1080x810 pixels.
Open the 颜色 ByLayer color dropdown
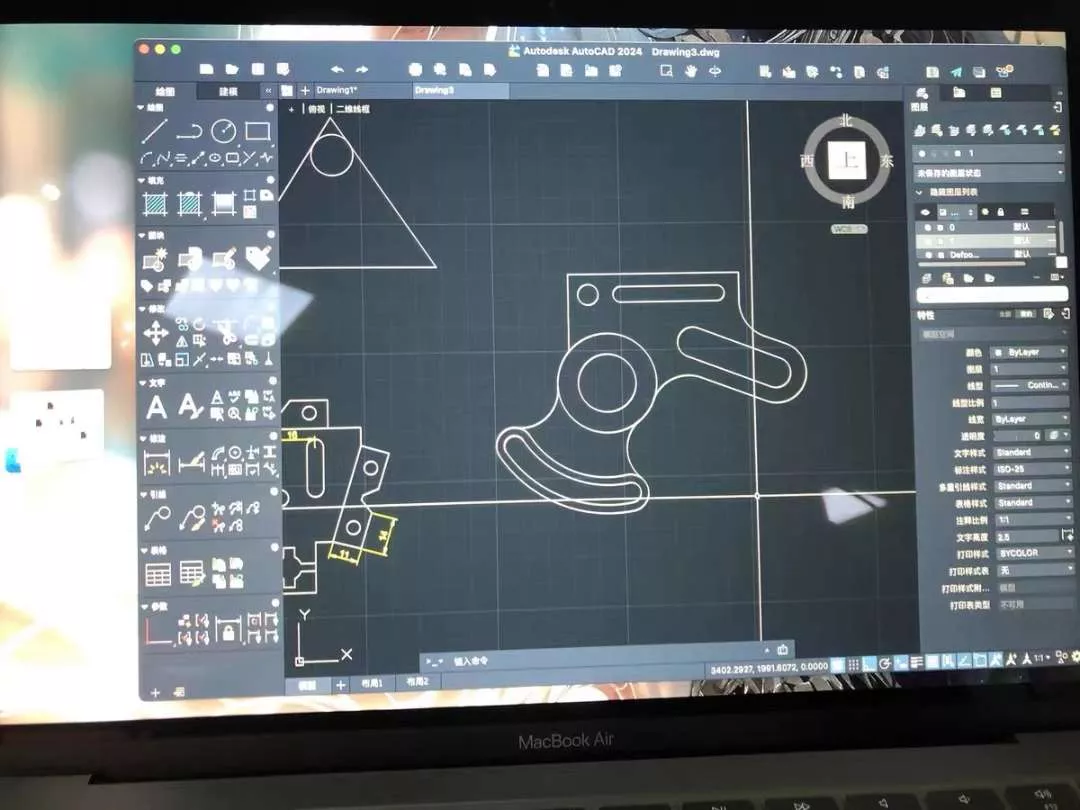tap(1028, 352)
